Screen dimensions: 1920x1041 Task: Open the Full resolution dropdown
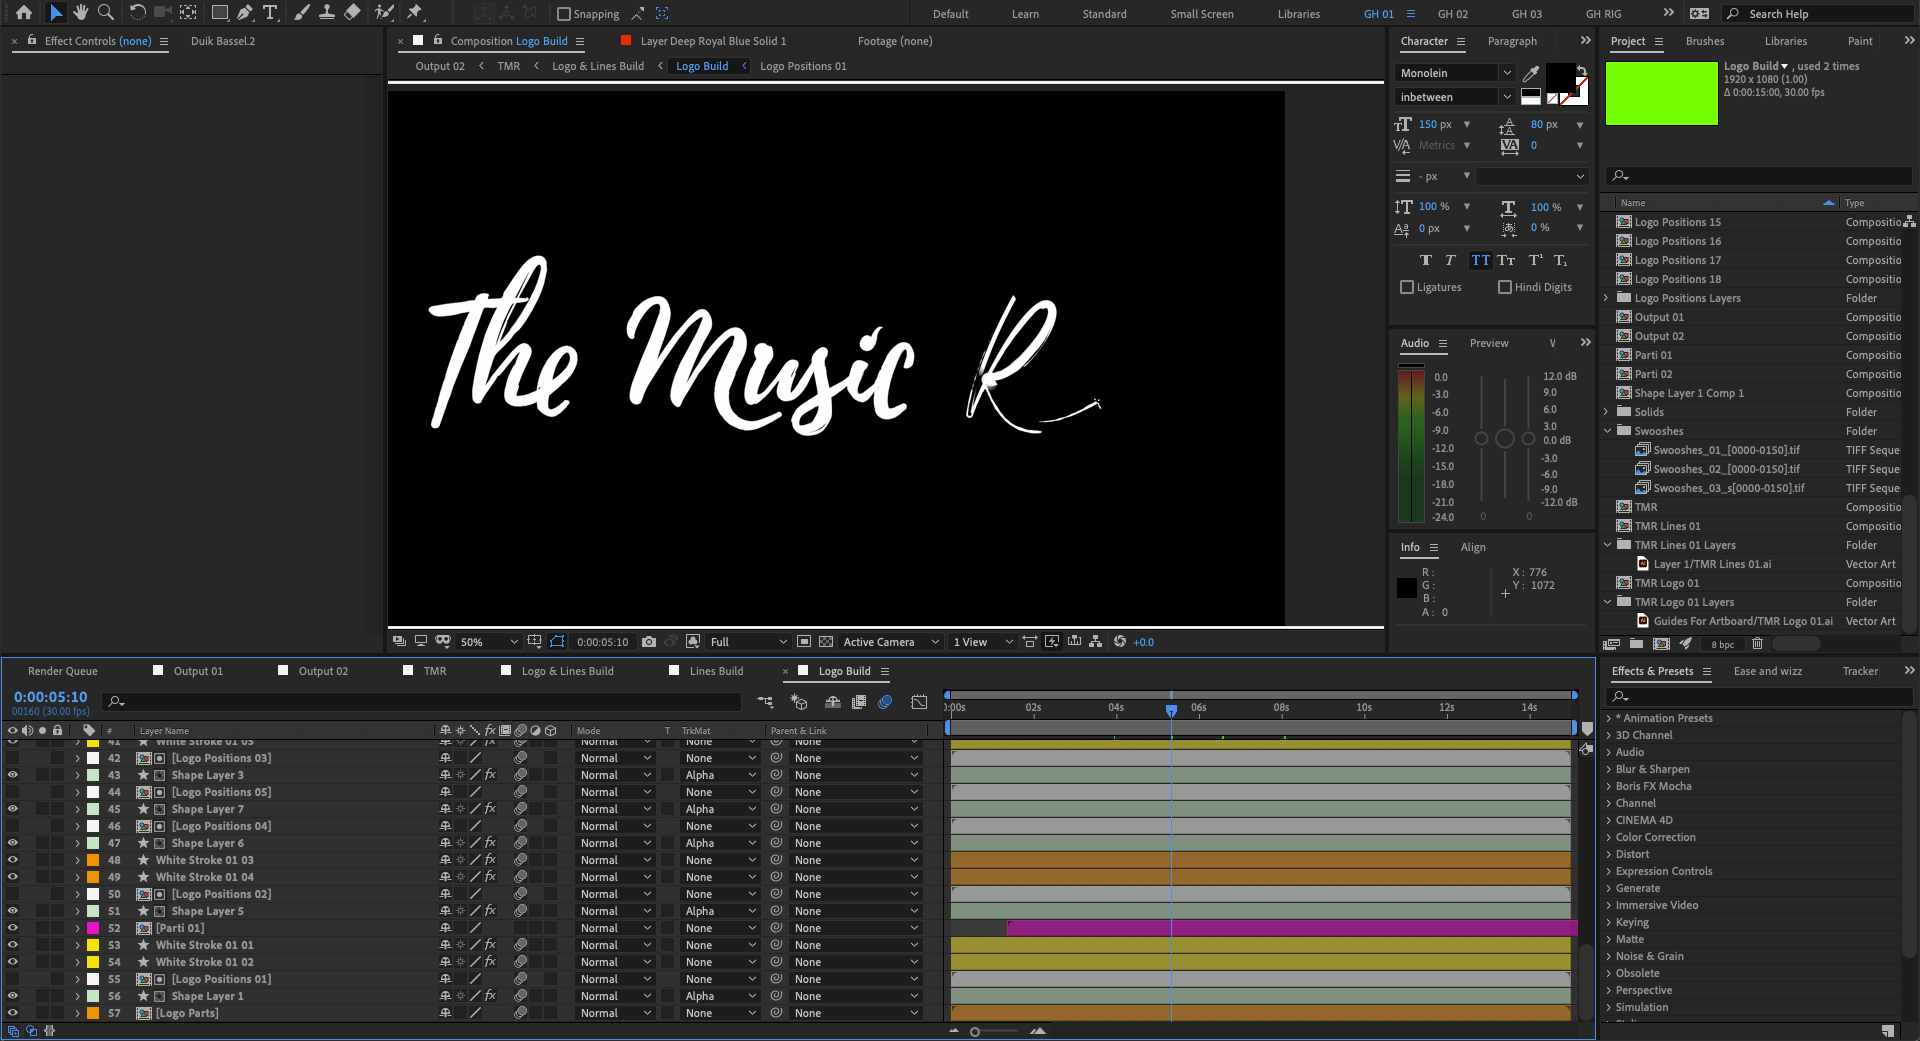click(x=749, y=642)
